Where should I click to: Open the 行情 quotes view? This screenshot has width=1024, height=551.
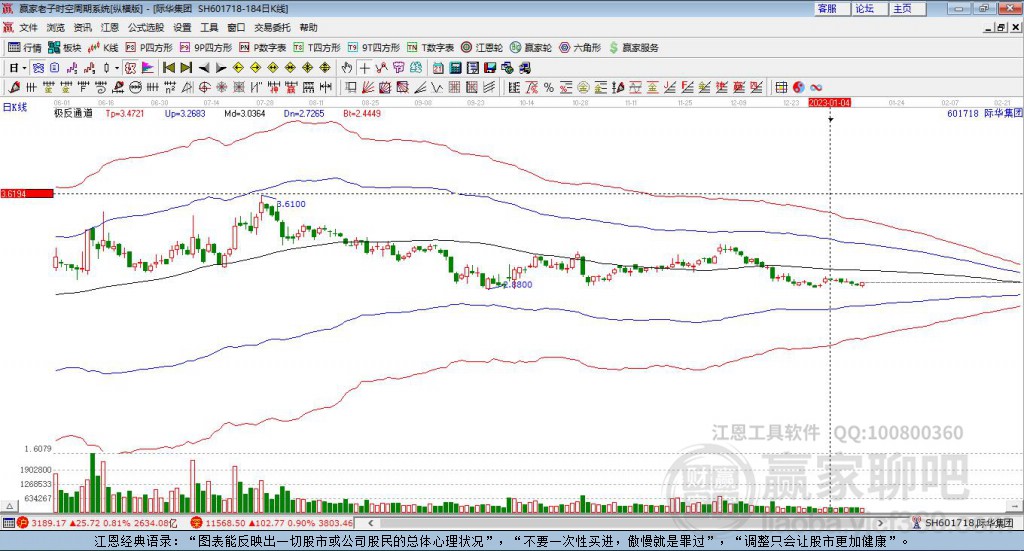coord(24,48)
